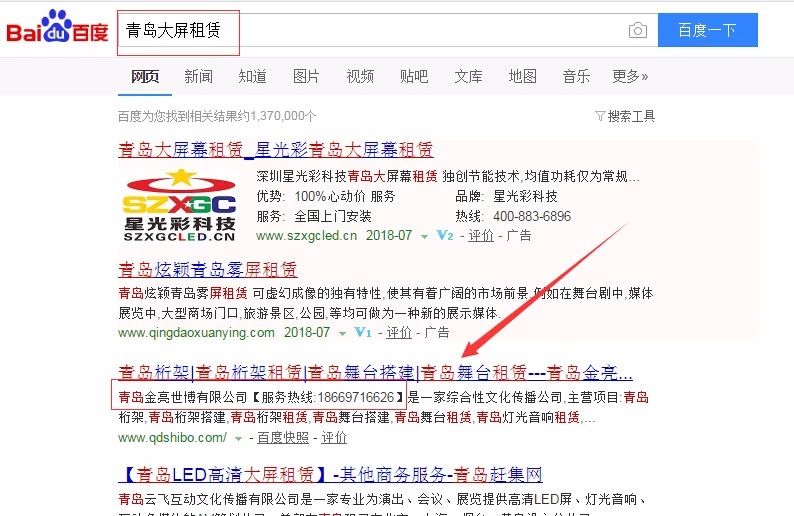Click the Baidu logo

[x=57, y=28]
